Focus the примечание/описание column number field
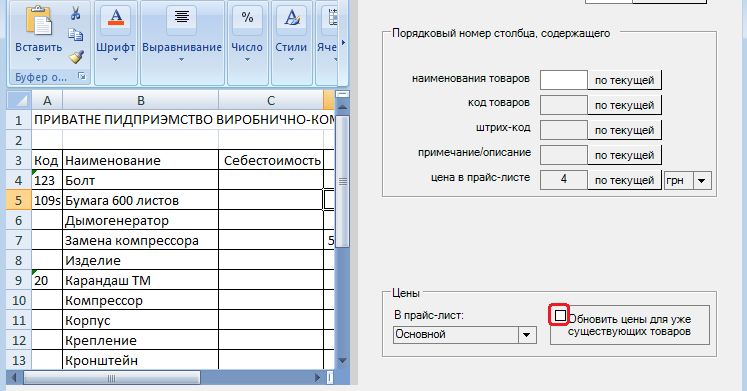Image resolution: width=747 pixels, height=391 pixels. [x=564, y=155]
